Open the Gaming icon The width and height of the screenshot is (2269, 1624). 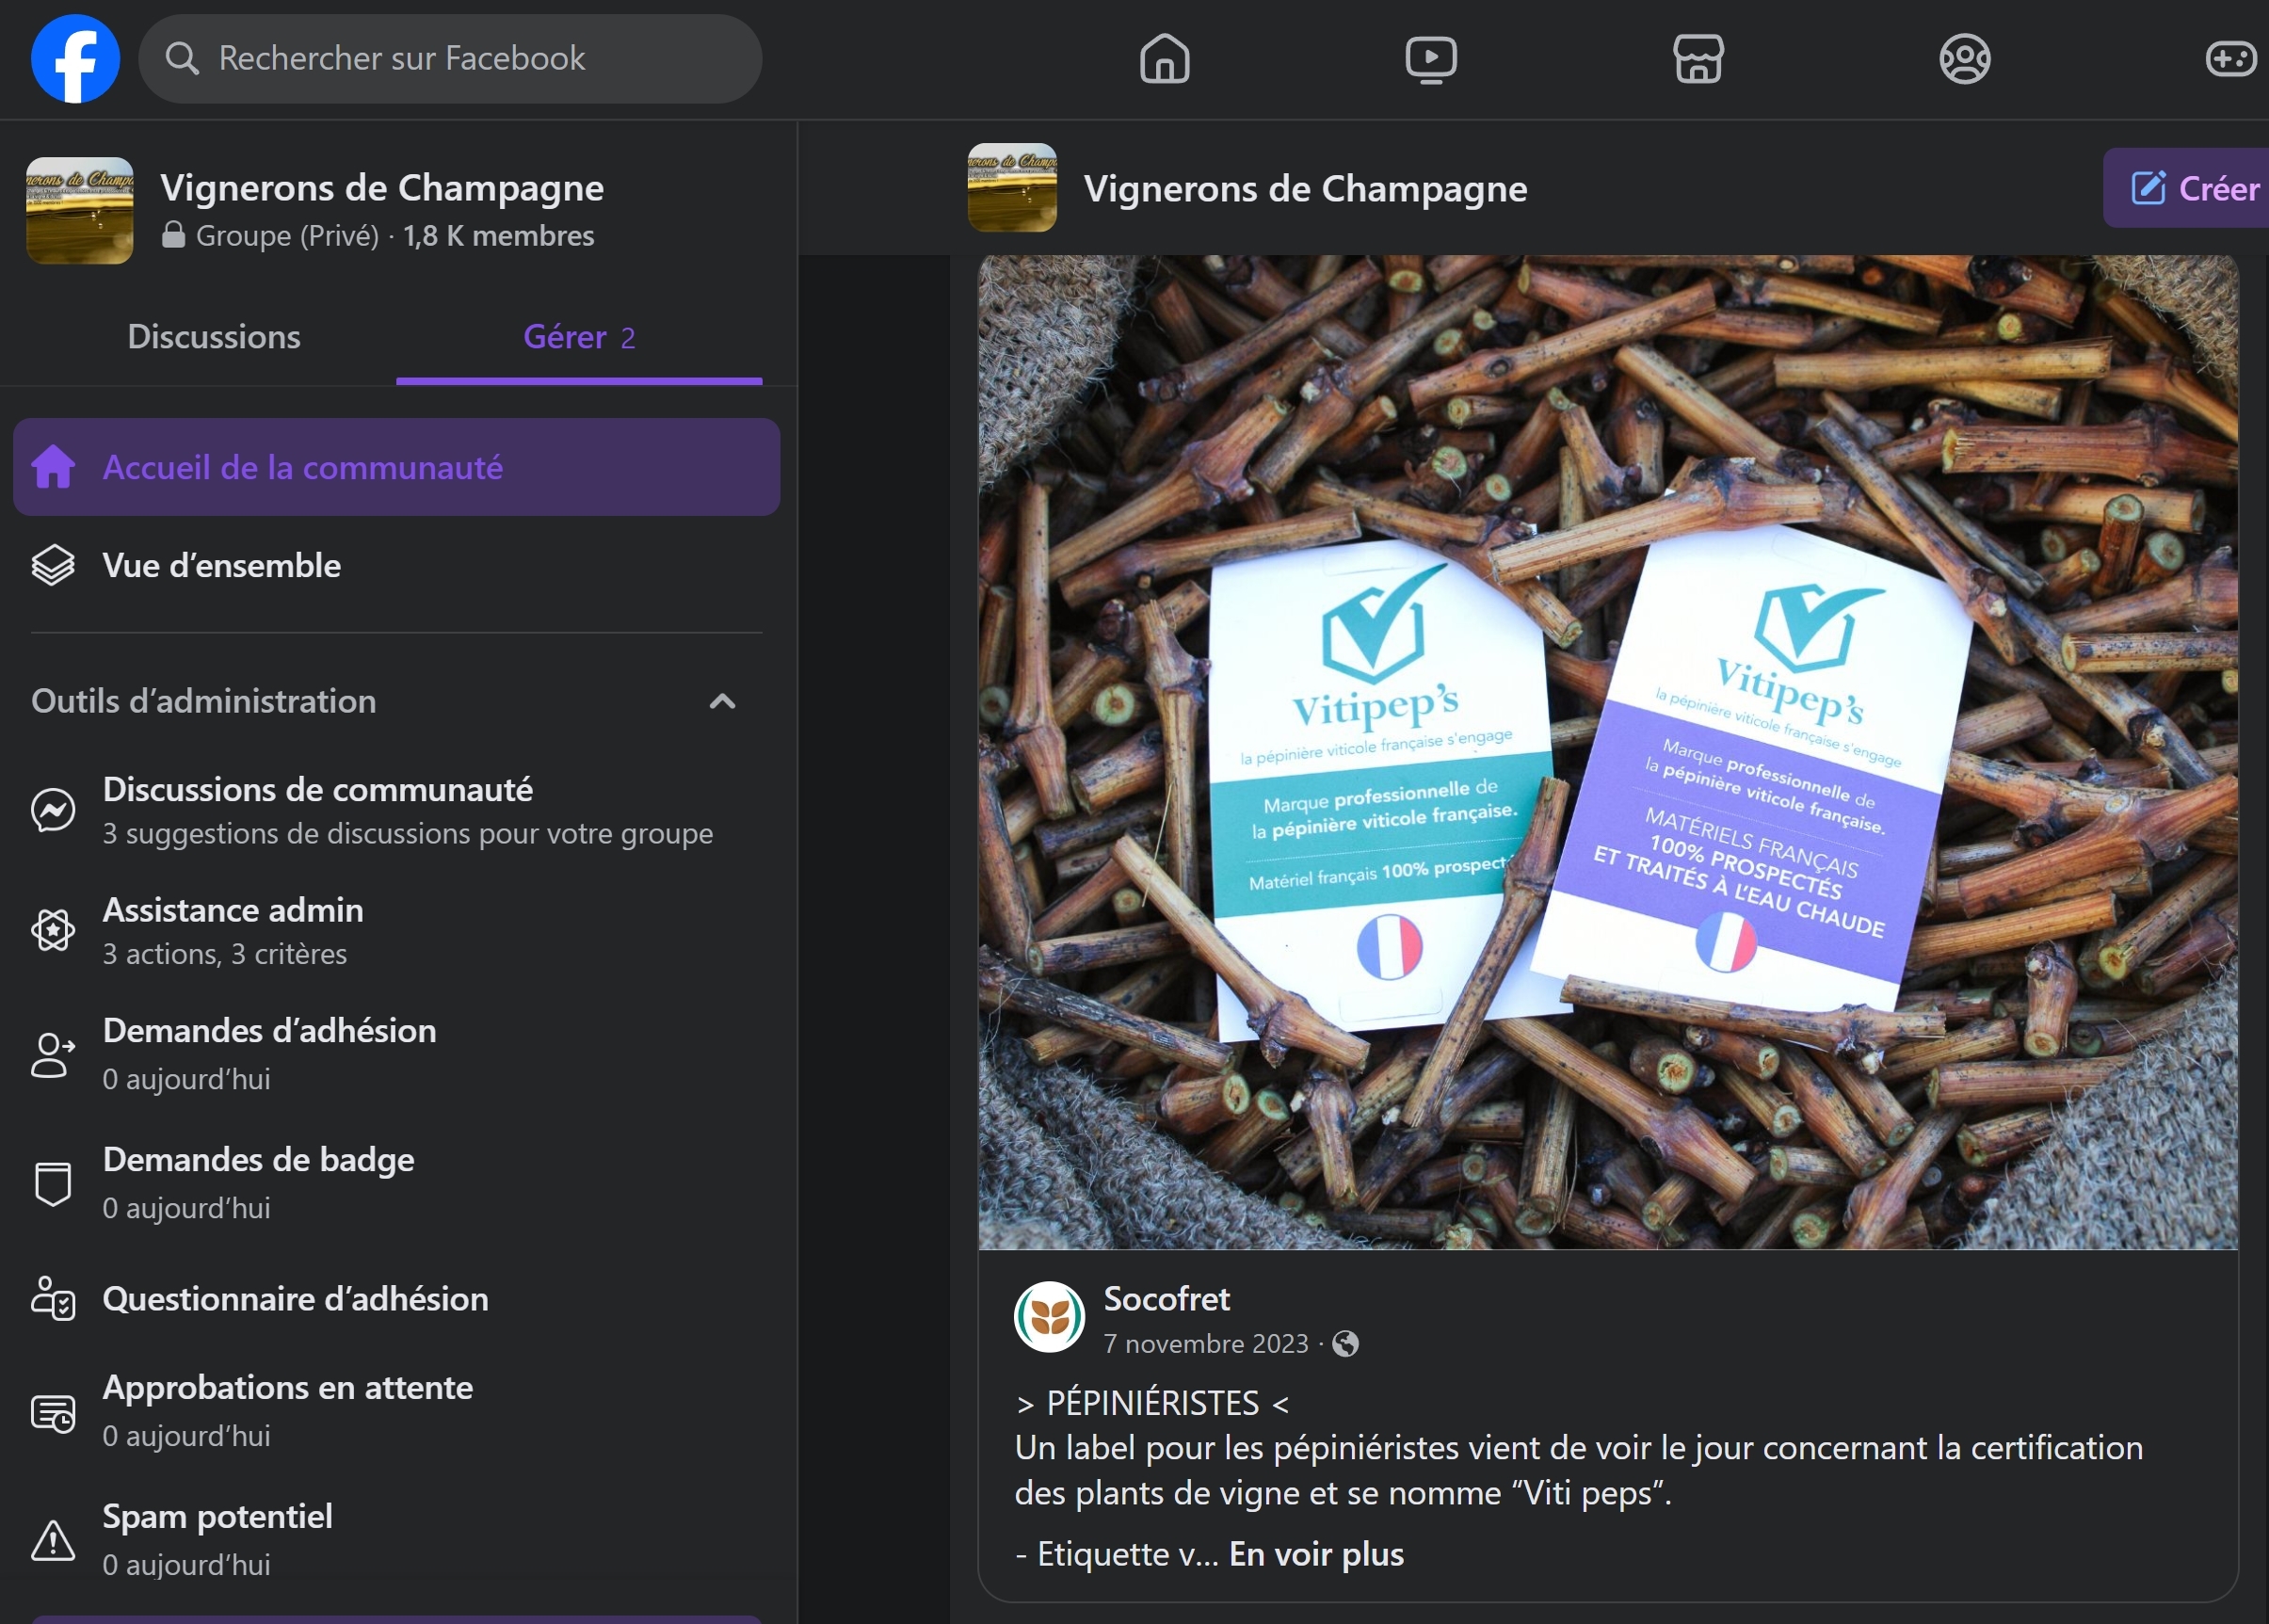2230,59
